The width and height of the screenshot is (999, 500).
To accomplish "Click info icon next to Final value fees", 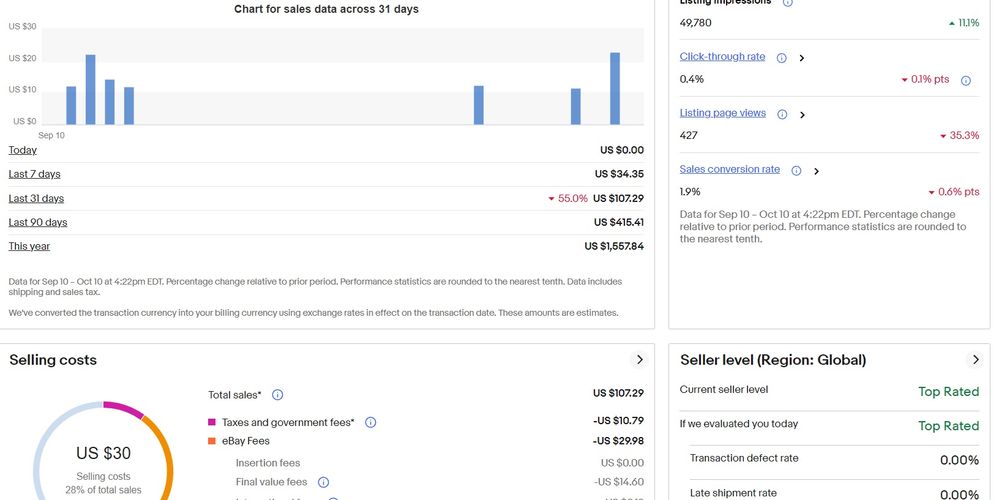I will 323,482.
